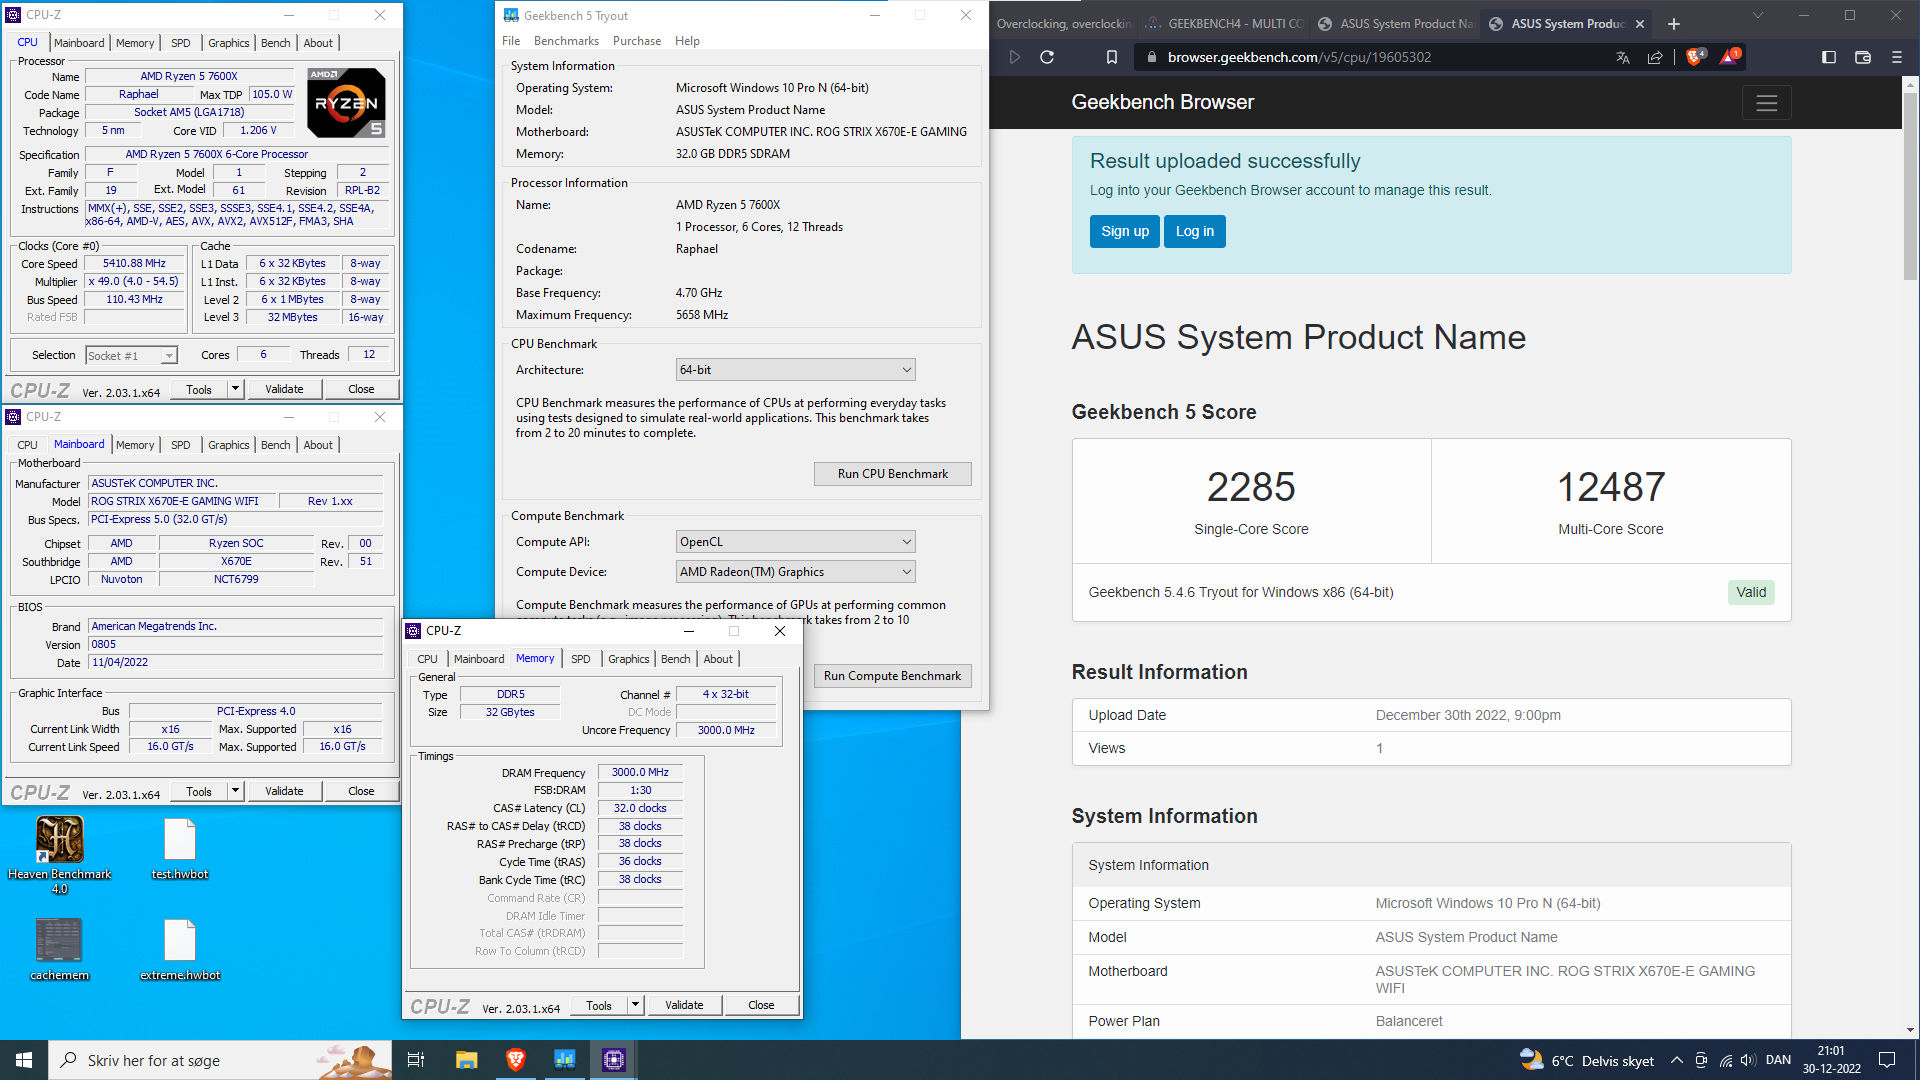The image size is (1920, 1080).
Task: Click Validate in the top CPU-Z window
Action: (284, 389)
